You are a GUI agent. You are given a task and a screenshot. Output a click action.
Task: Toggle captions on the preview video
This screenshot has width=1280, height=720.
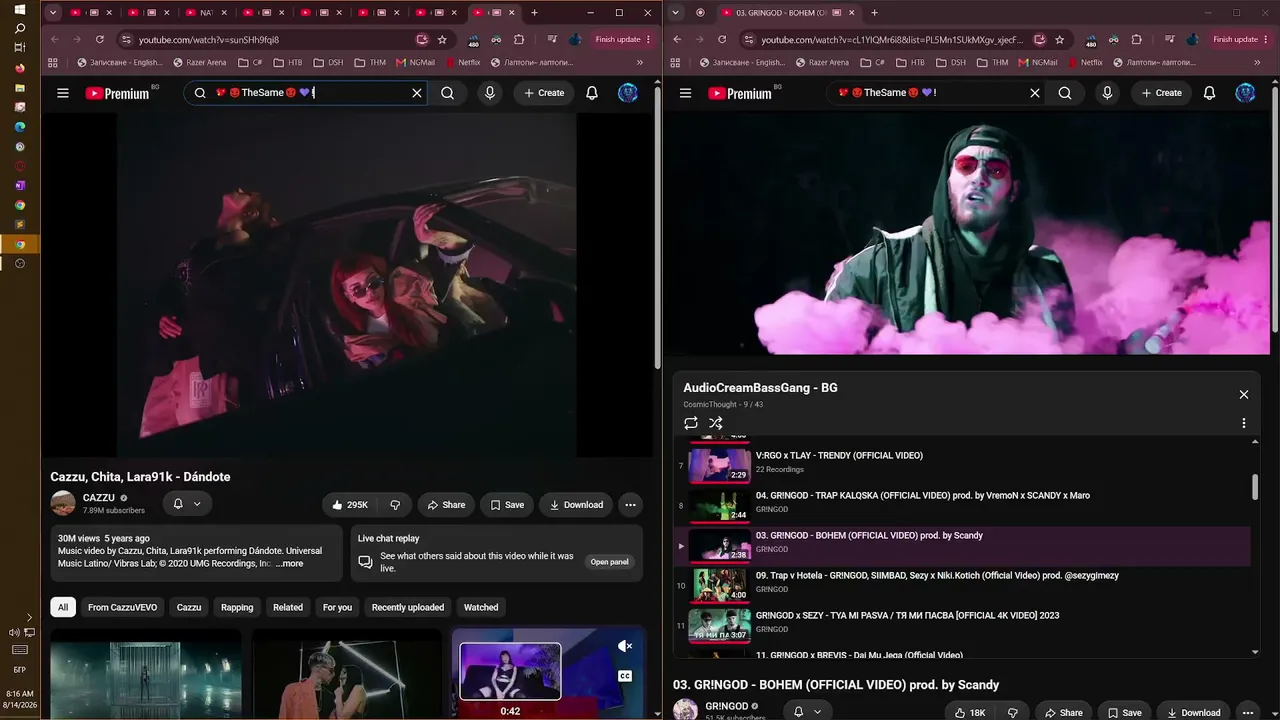click(x=625, y=676)
